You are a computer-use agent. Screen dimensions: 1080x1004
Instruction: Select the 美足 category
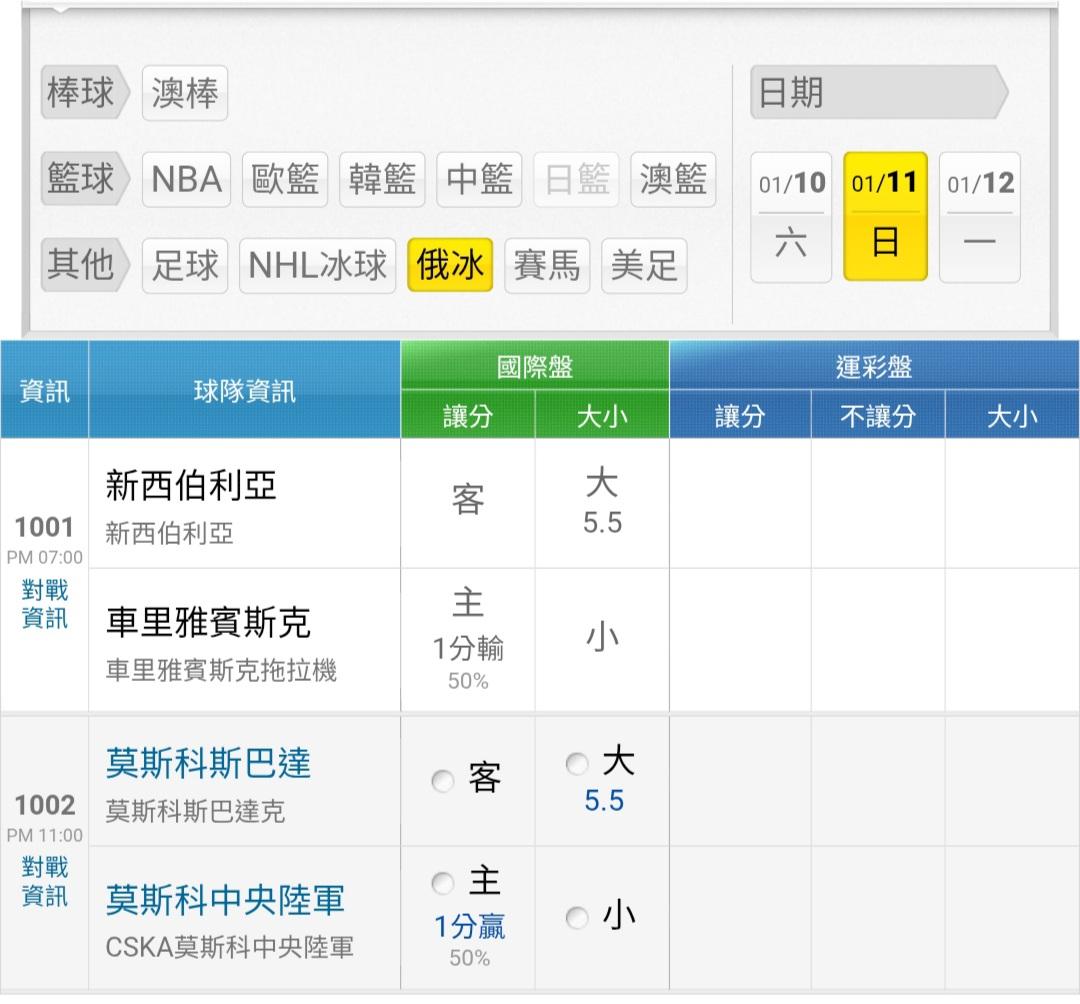tap(644, 265)
